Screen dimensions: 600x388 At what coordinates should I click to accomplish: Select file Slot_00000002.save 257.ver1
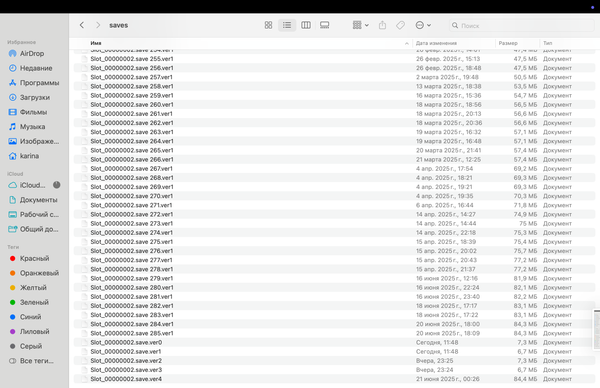pyautogui.click(x=334, y=77)
